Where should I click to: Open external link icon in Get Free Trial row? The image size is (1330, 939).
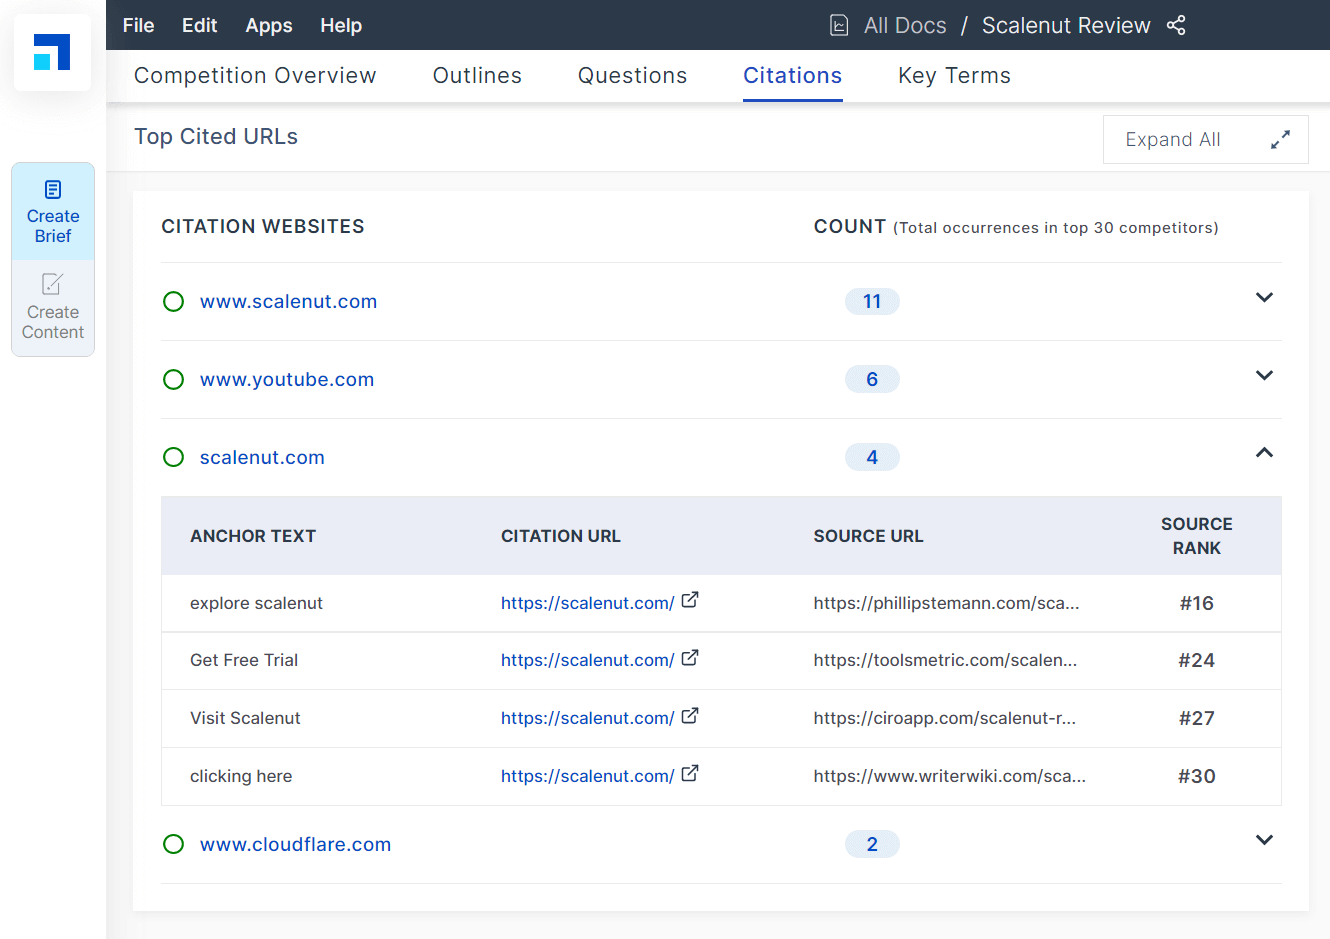tap(690, 658)
